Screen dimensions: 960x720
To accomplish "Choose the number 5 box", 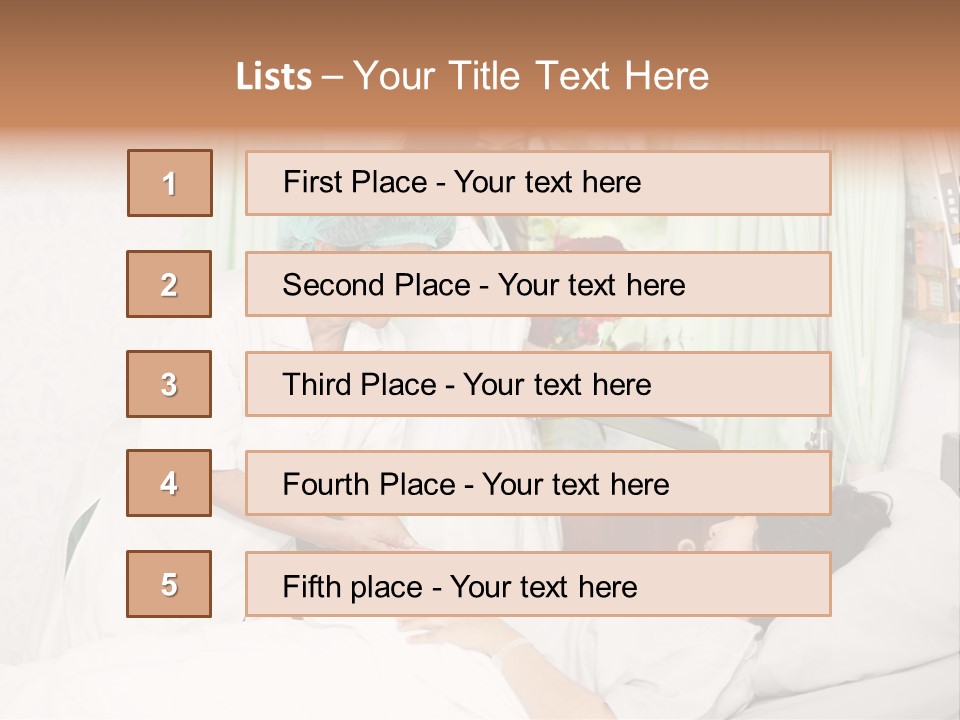I will pyautogui.click(x=169, y=583).
